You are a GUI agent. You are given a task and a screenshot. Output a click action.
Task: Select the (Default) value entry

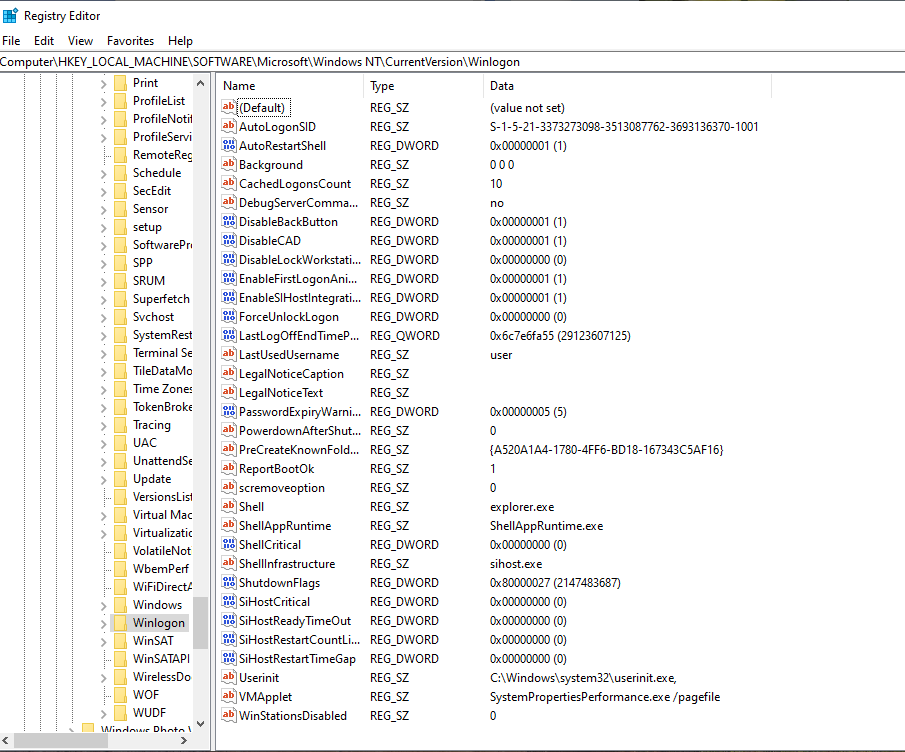pos(264,108)
